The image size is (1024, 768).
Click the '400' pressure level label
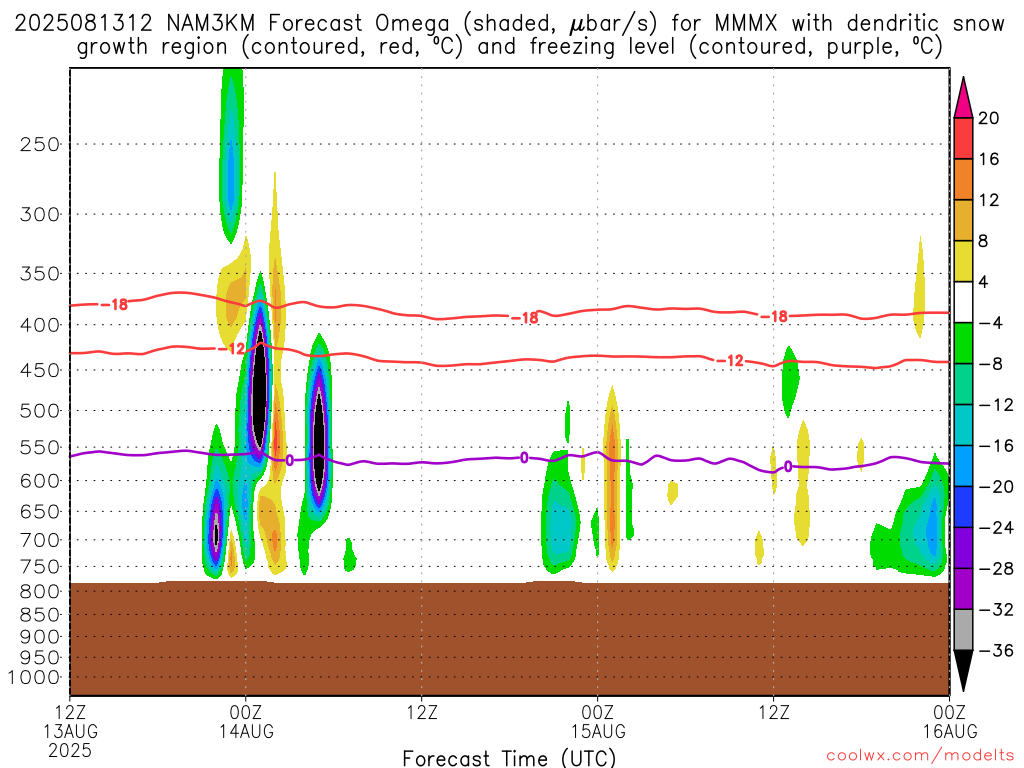[x=39, y=325]
